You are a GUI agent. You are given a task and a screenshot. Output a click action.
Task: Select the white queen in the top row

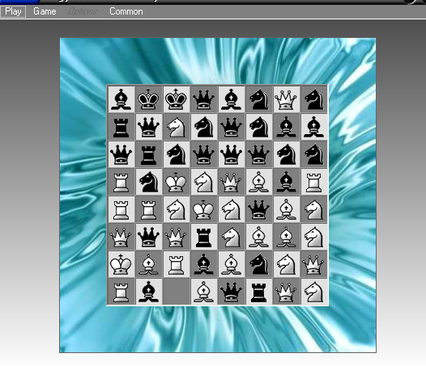pos(286,99)
